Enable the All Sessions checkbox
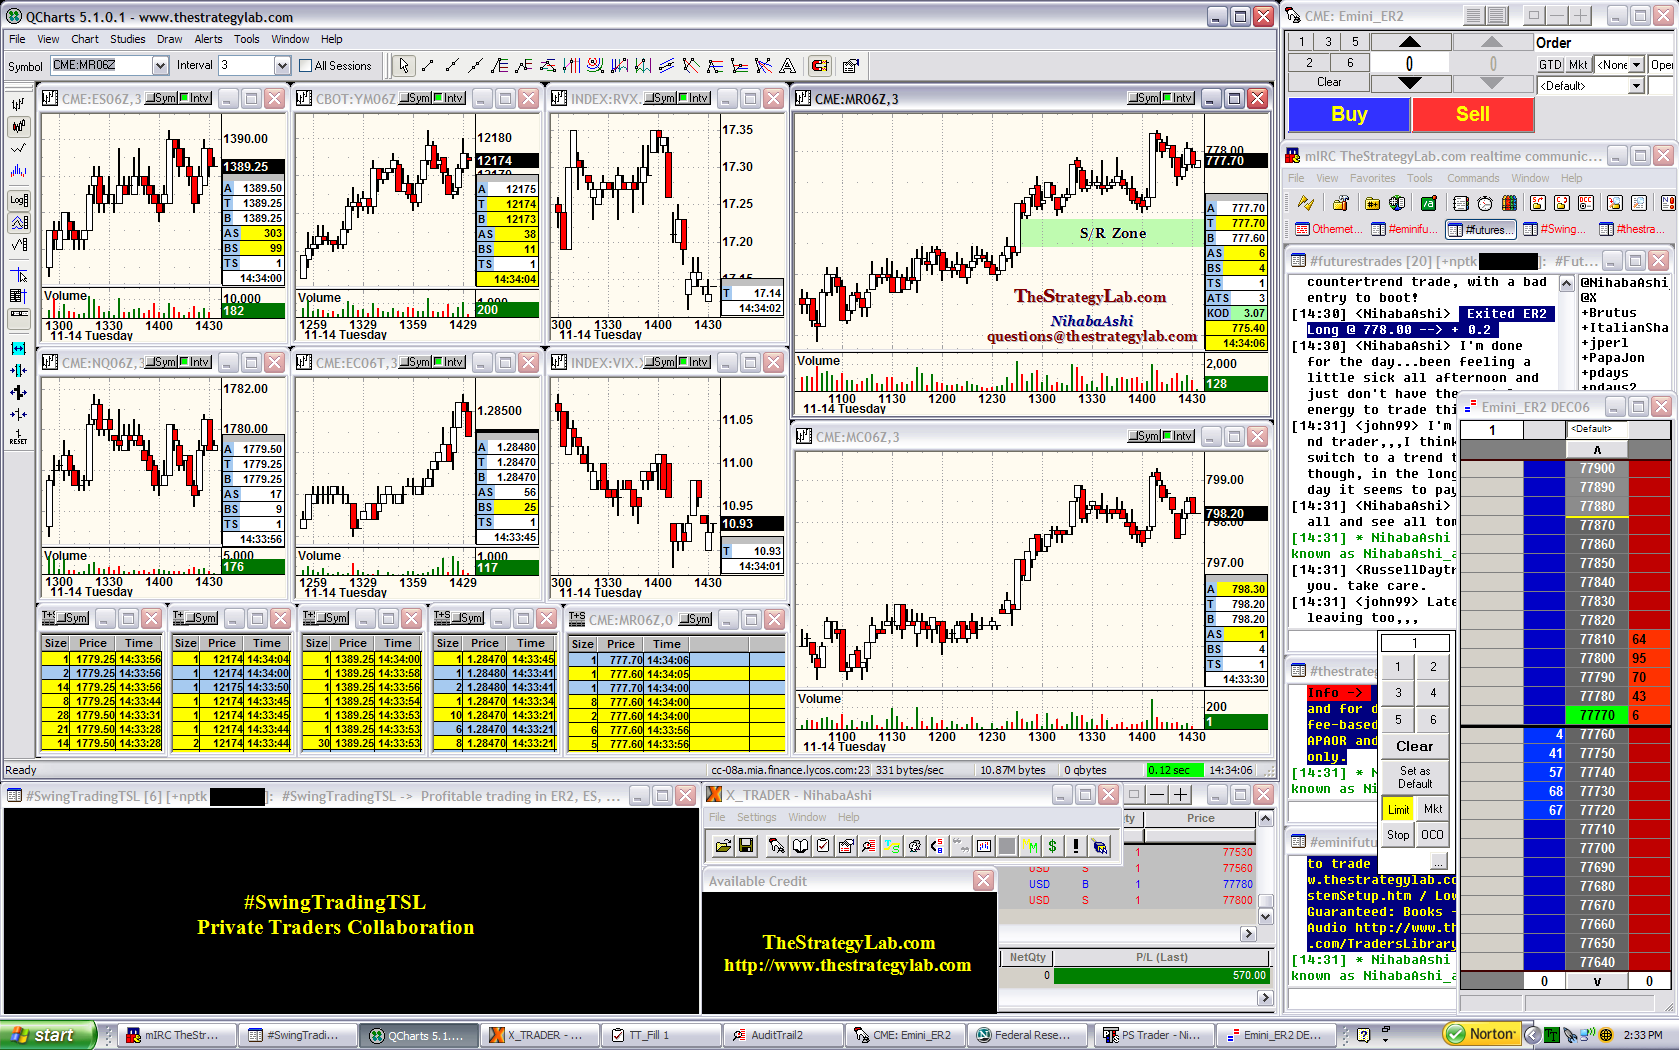Screen dimensions: 1679x1050 [306, 66]
